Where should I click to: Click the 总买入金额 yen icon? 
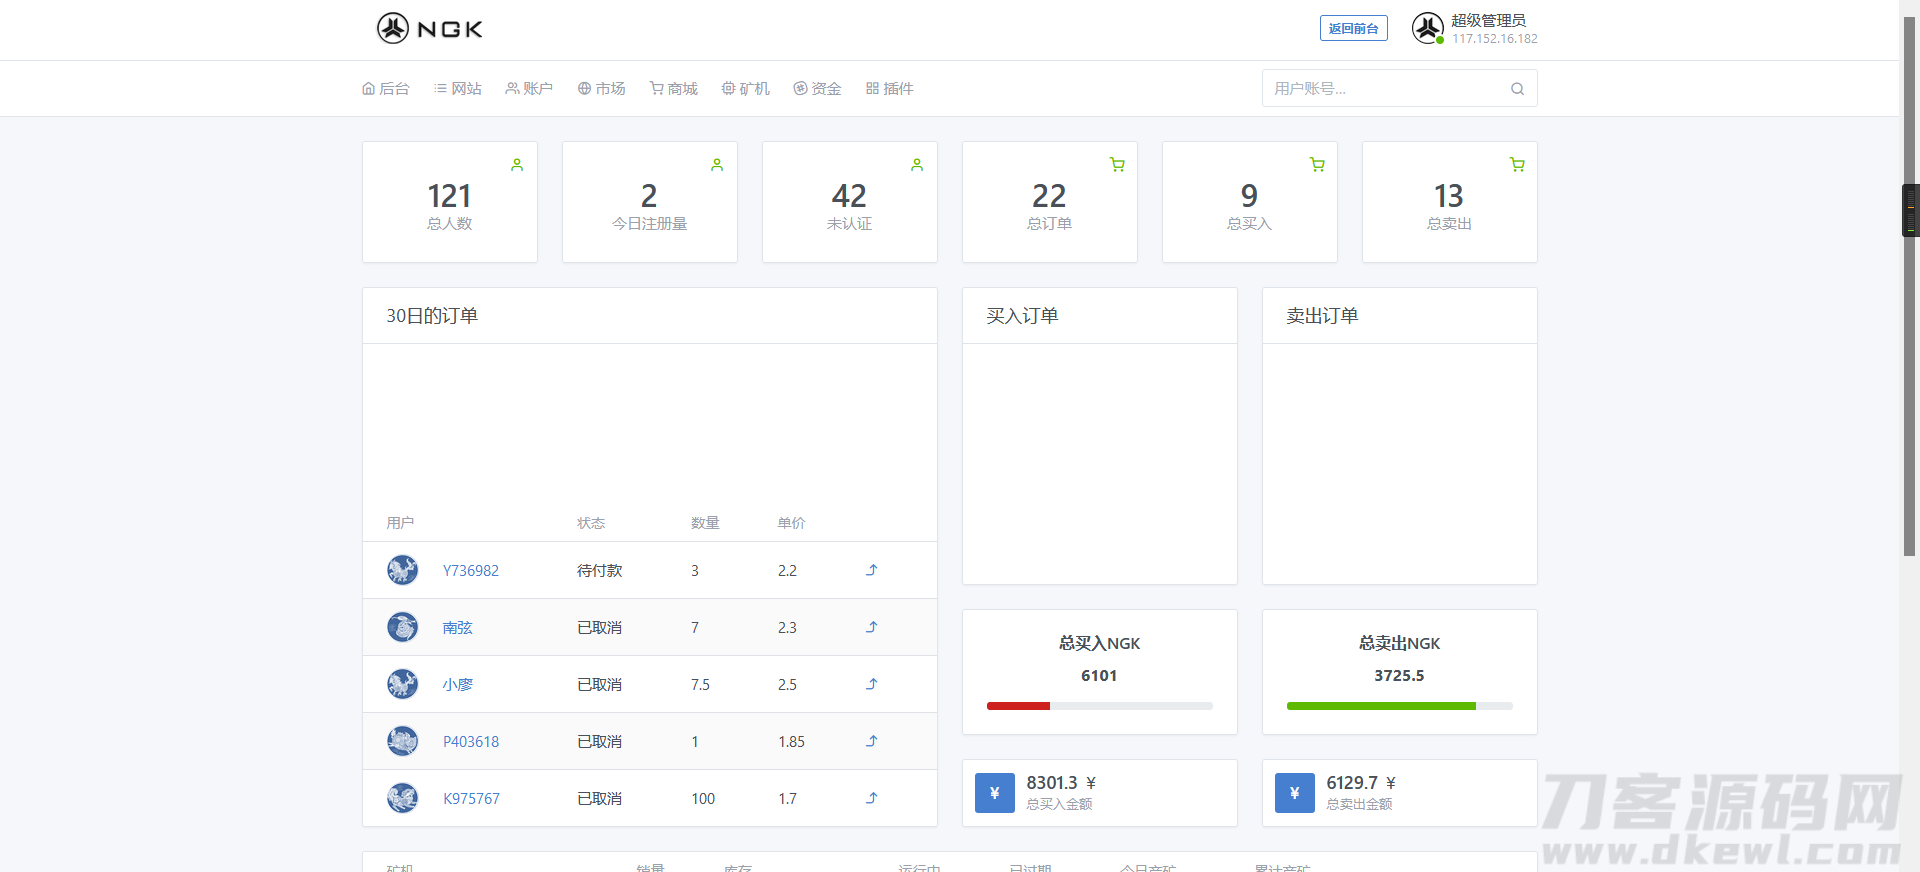click(994, 793)
